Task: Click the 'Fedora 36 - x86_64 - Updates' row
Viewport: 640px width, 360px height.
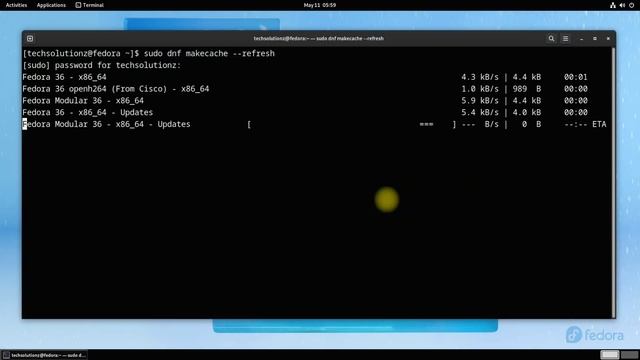Action: [305, 112]
